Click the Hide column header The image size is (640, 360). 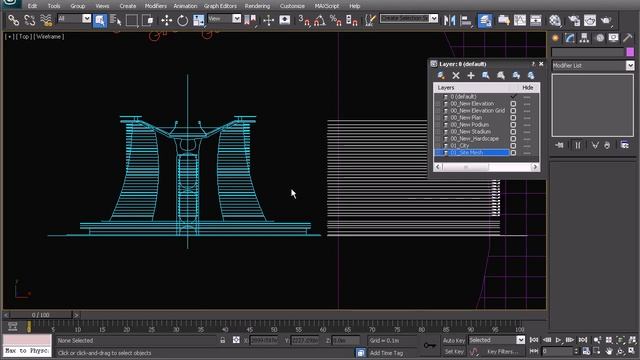(528, 88)
